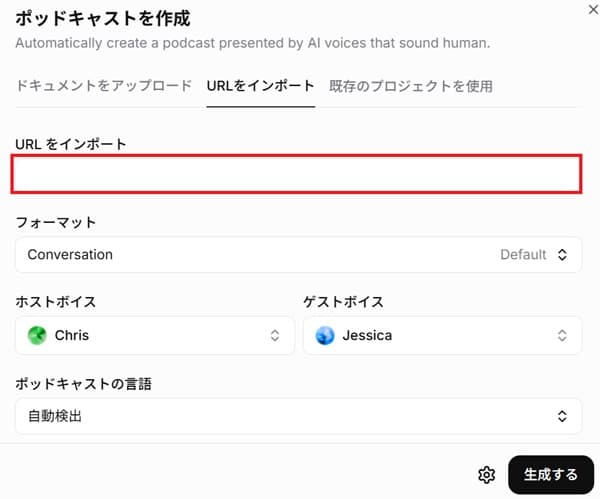The image size is (600, 499).
Task: Click the chevron arrows beside Jessica
Action: click(562, 336)
